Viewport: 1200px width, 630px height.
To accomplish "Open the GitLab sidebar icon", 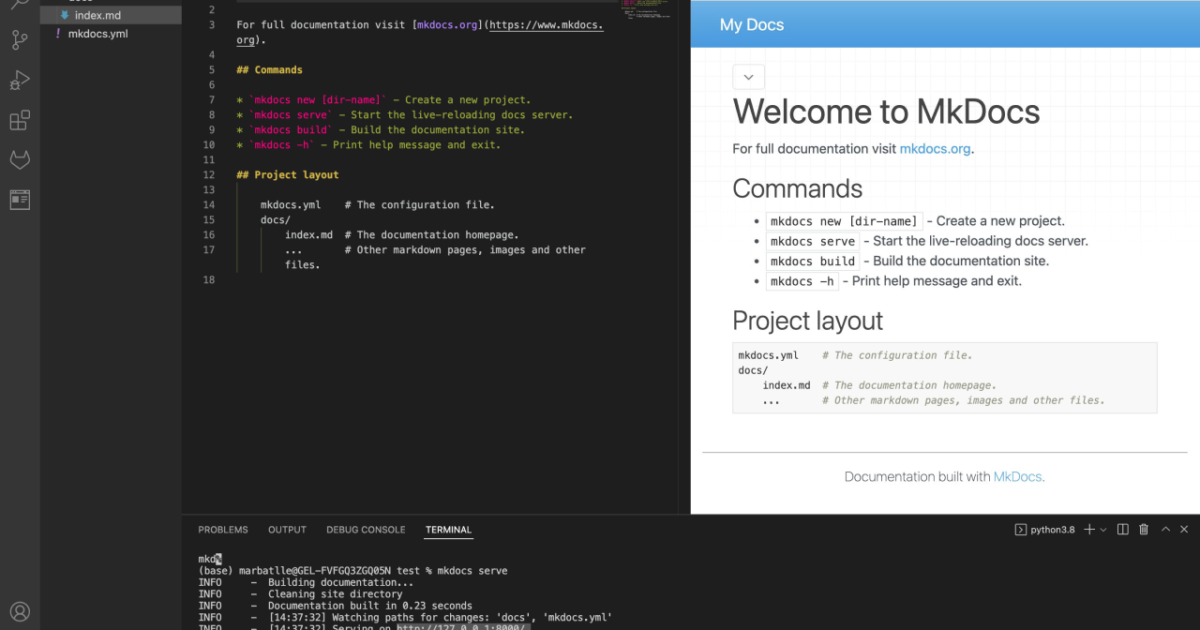I will tap(20, 160).
